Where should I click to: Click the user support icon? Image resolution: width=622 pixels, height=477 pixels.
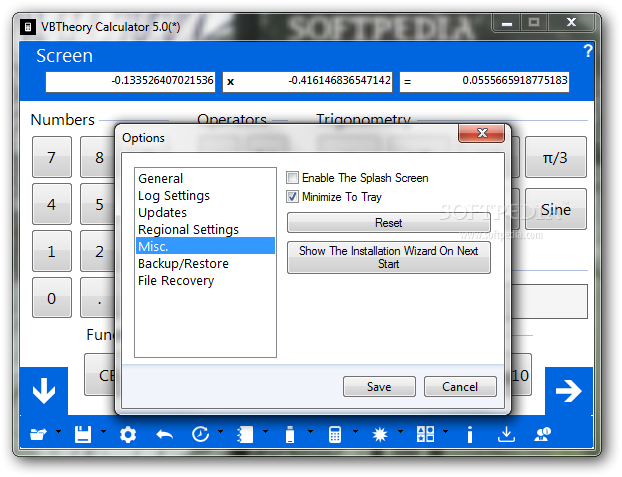tap(542, 434)
